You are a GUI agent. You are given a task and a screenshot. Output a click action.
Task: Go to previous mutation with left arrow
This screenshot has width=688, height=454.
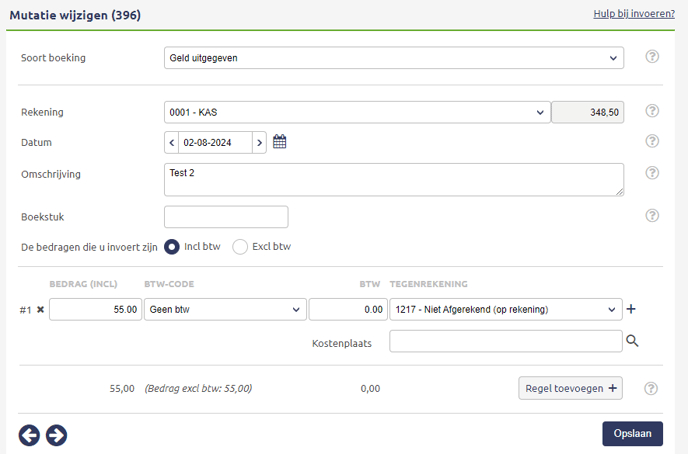30,434
